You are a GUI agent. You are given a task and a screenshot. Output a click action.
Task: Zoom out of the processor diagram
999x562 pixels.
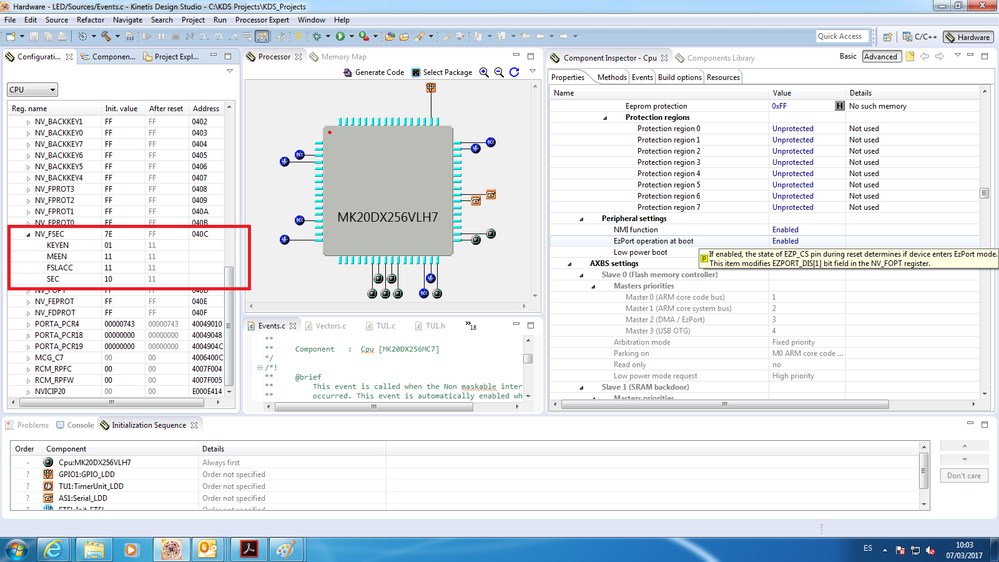pos(499,73)
